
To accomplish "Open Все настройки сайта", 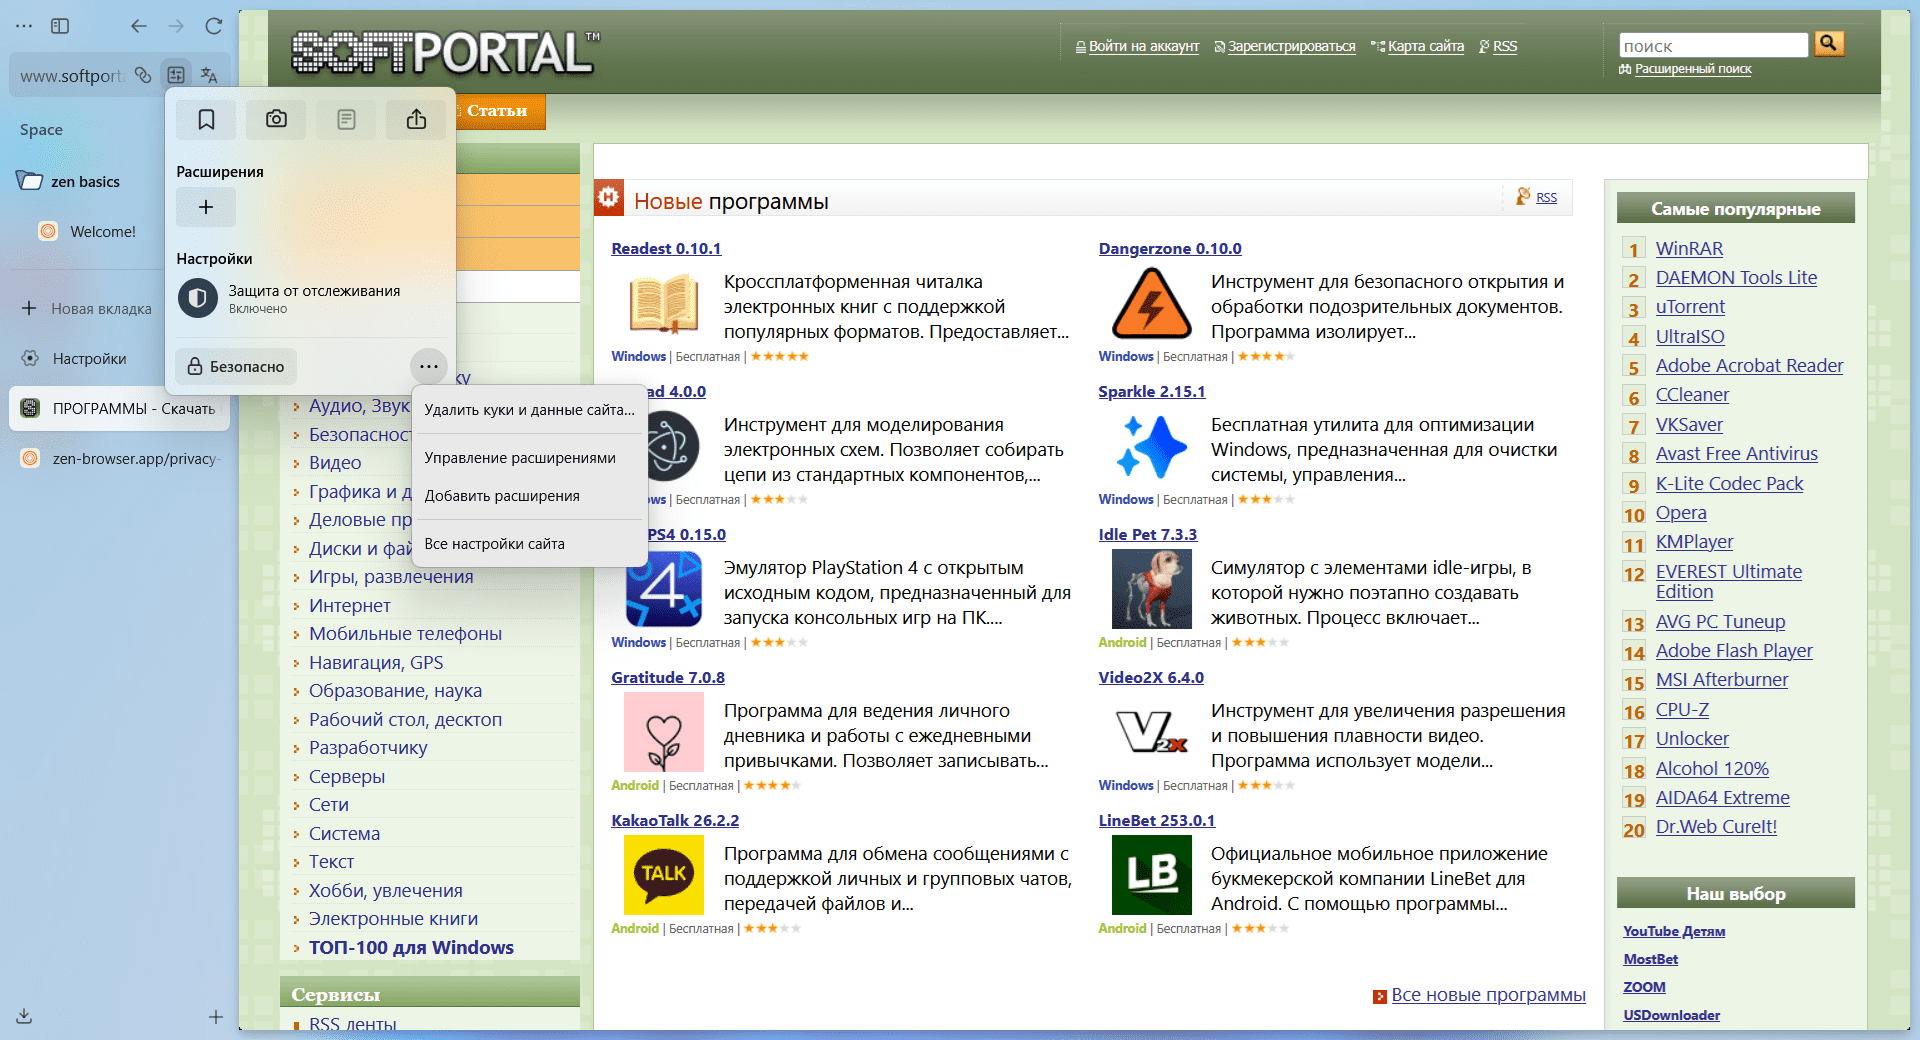I will (529, 544).
